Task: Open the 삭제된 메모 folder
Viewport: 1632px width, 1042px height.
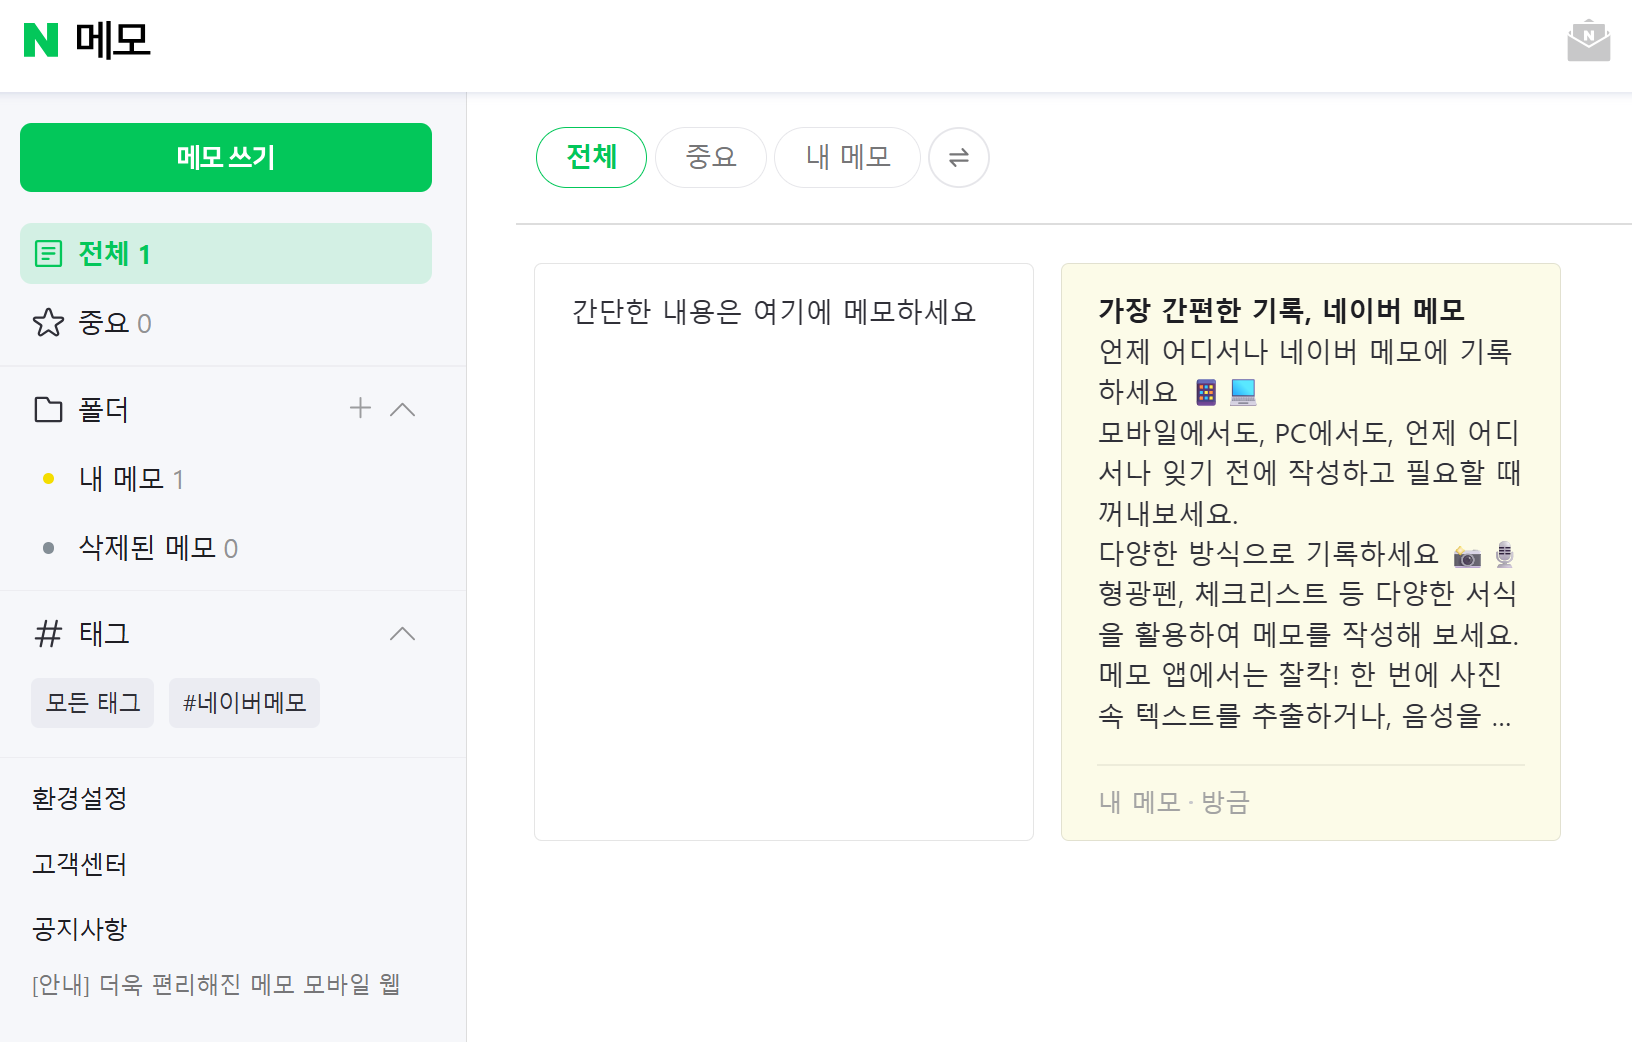Action: click(x=147, y=548)
